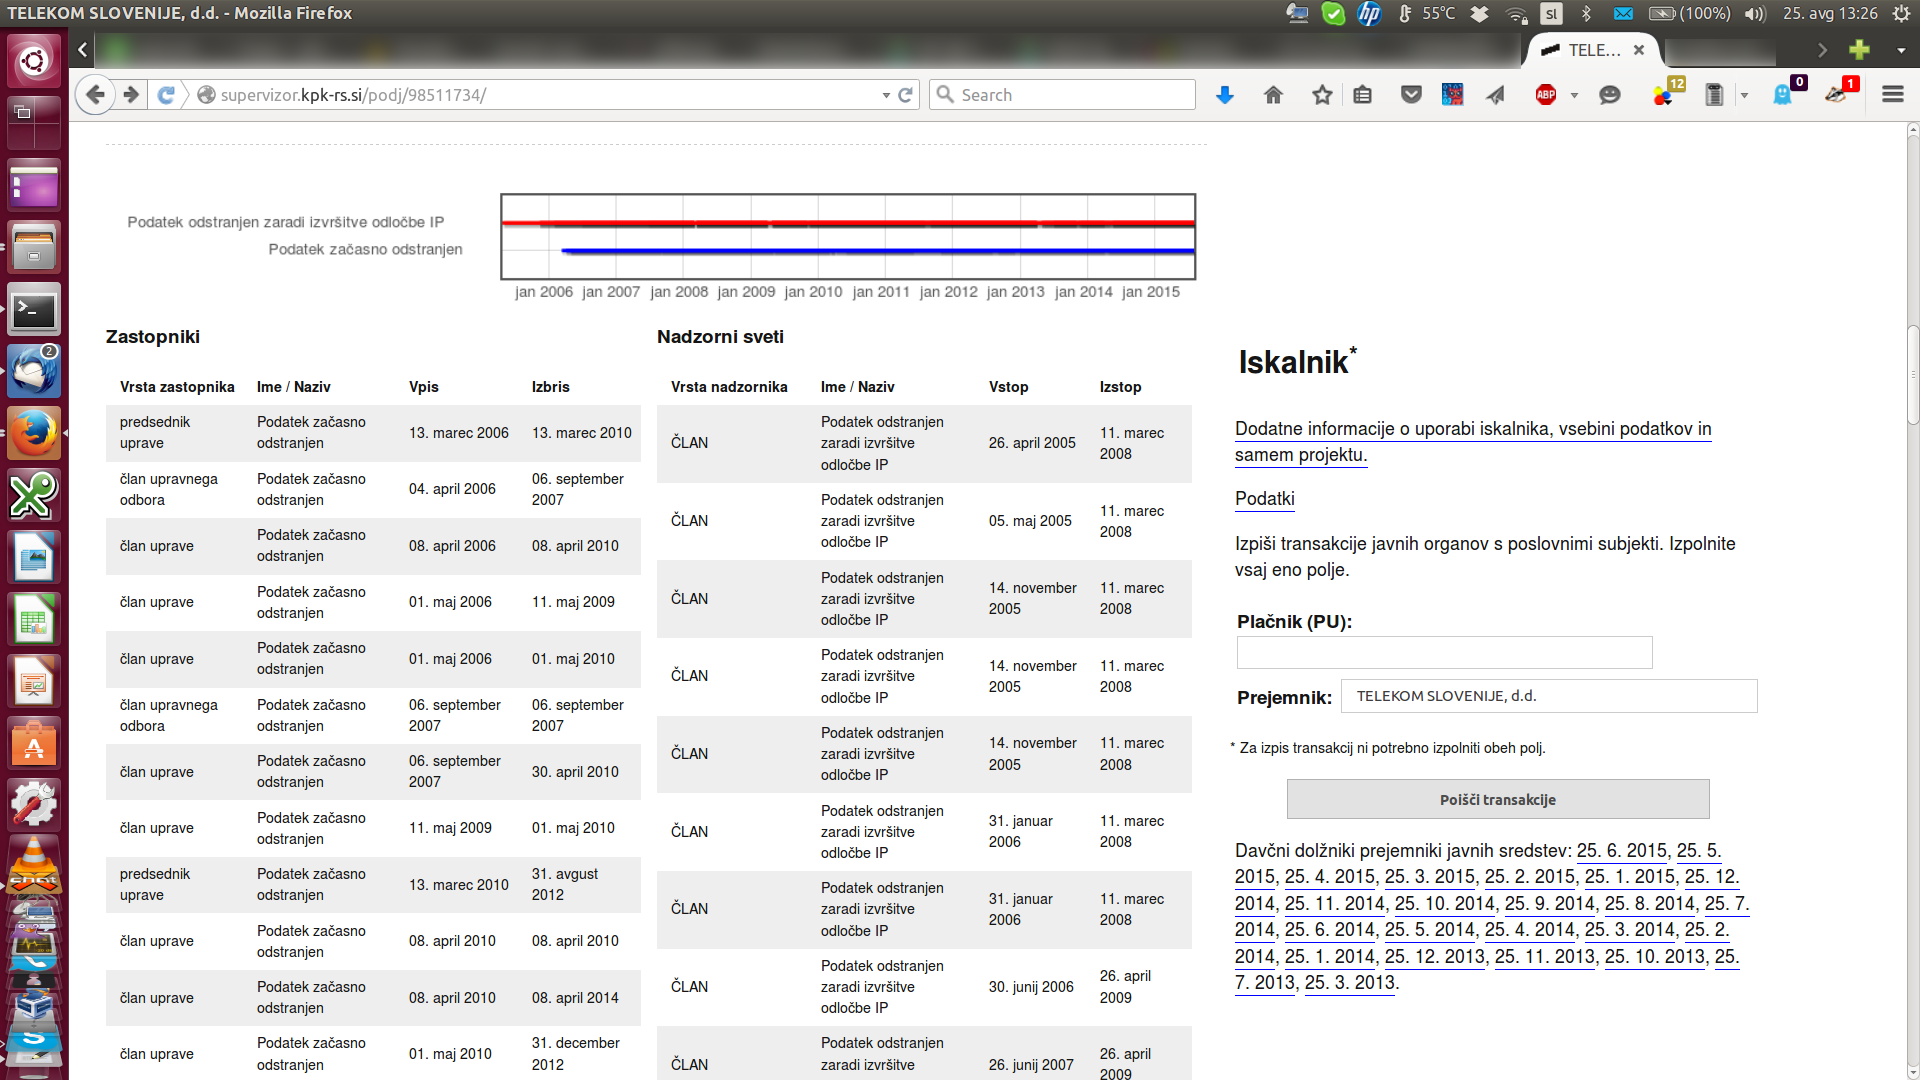Open the Terminal from the Ubuntu launcher
Screen dimensions: 1920x1080
[x=34, y=312]
